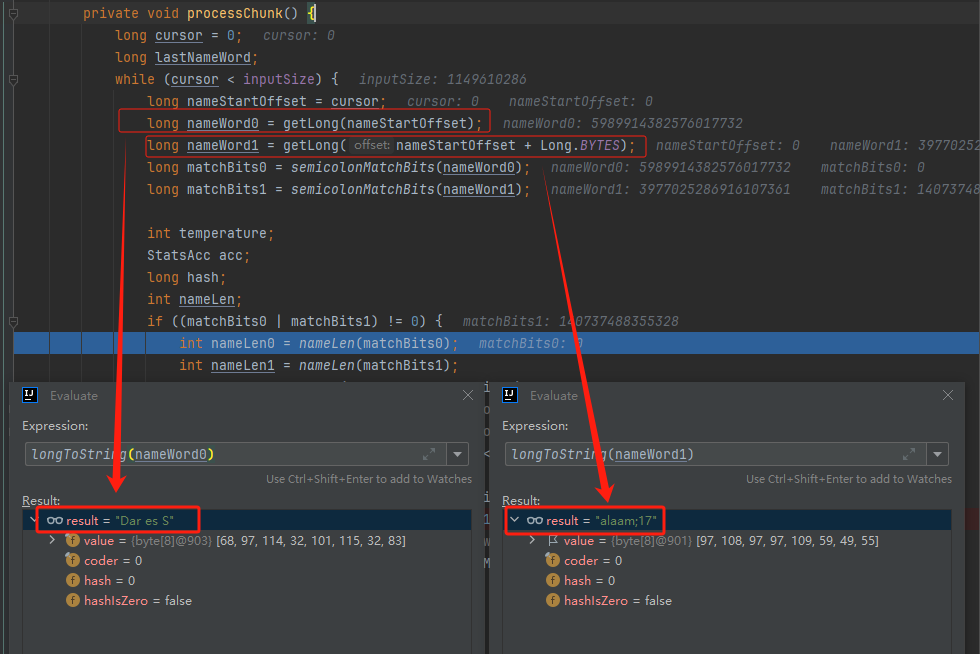Collapse the result "alaam;17" node

(x=514, y=520)
